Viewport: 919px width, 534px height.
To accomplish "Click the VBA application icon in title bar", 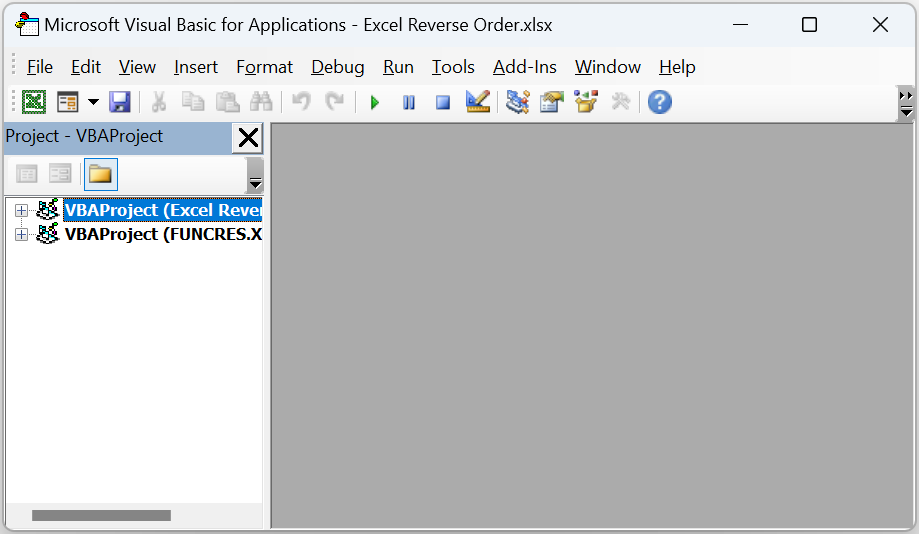I will coord(27,25).
